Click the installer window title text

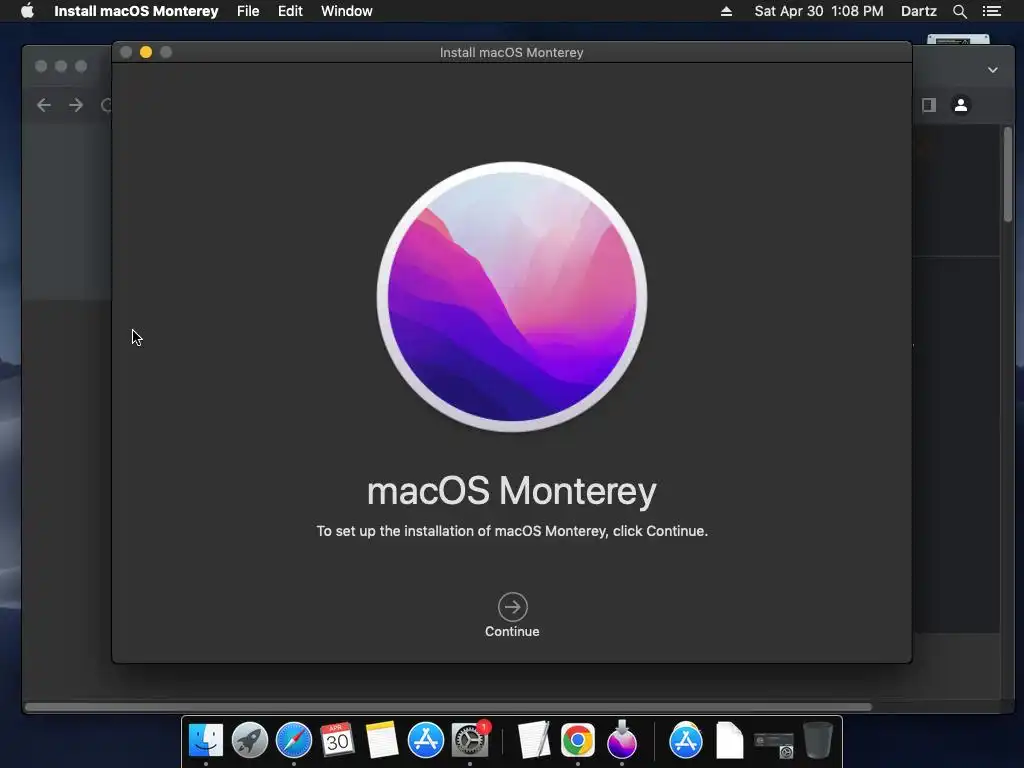click(511, 52)
